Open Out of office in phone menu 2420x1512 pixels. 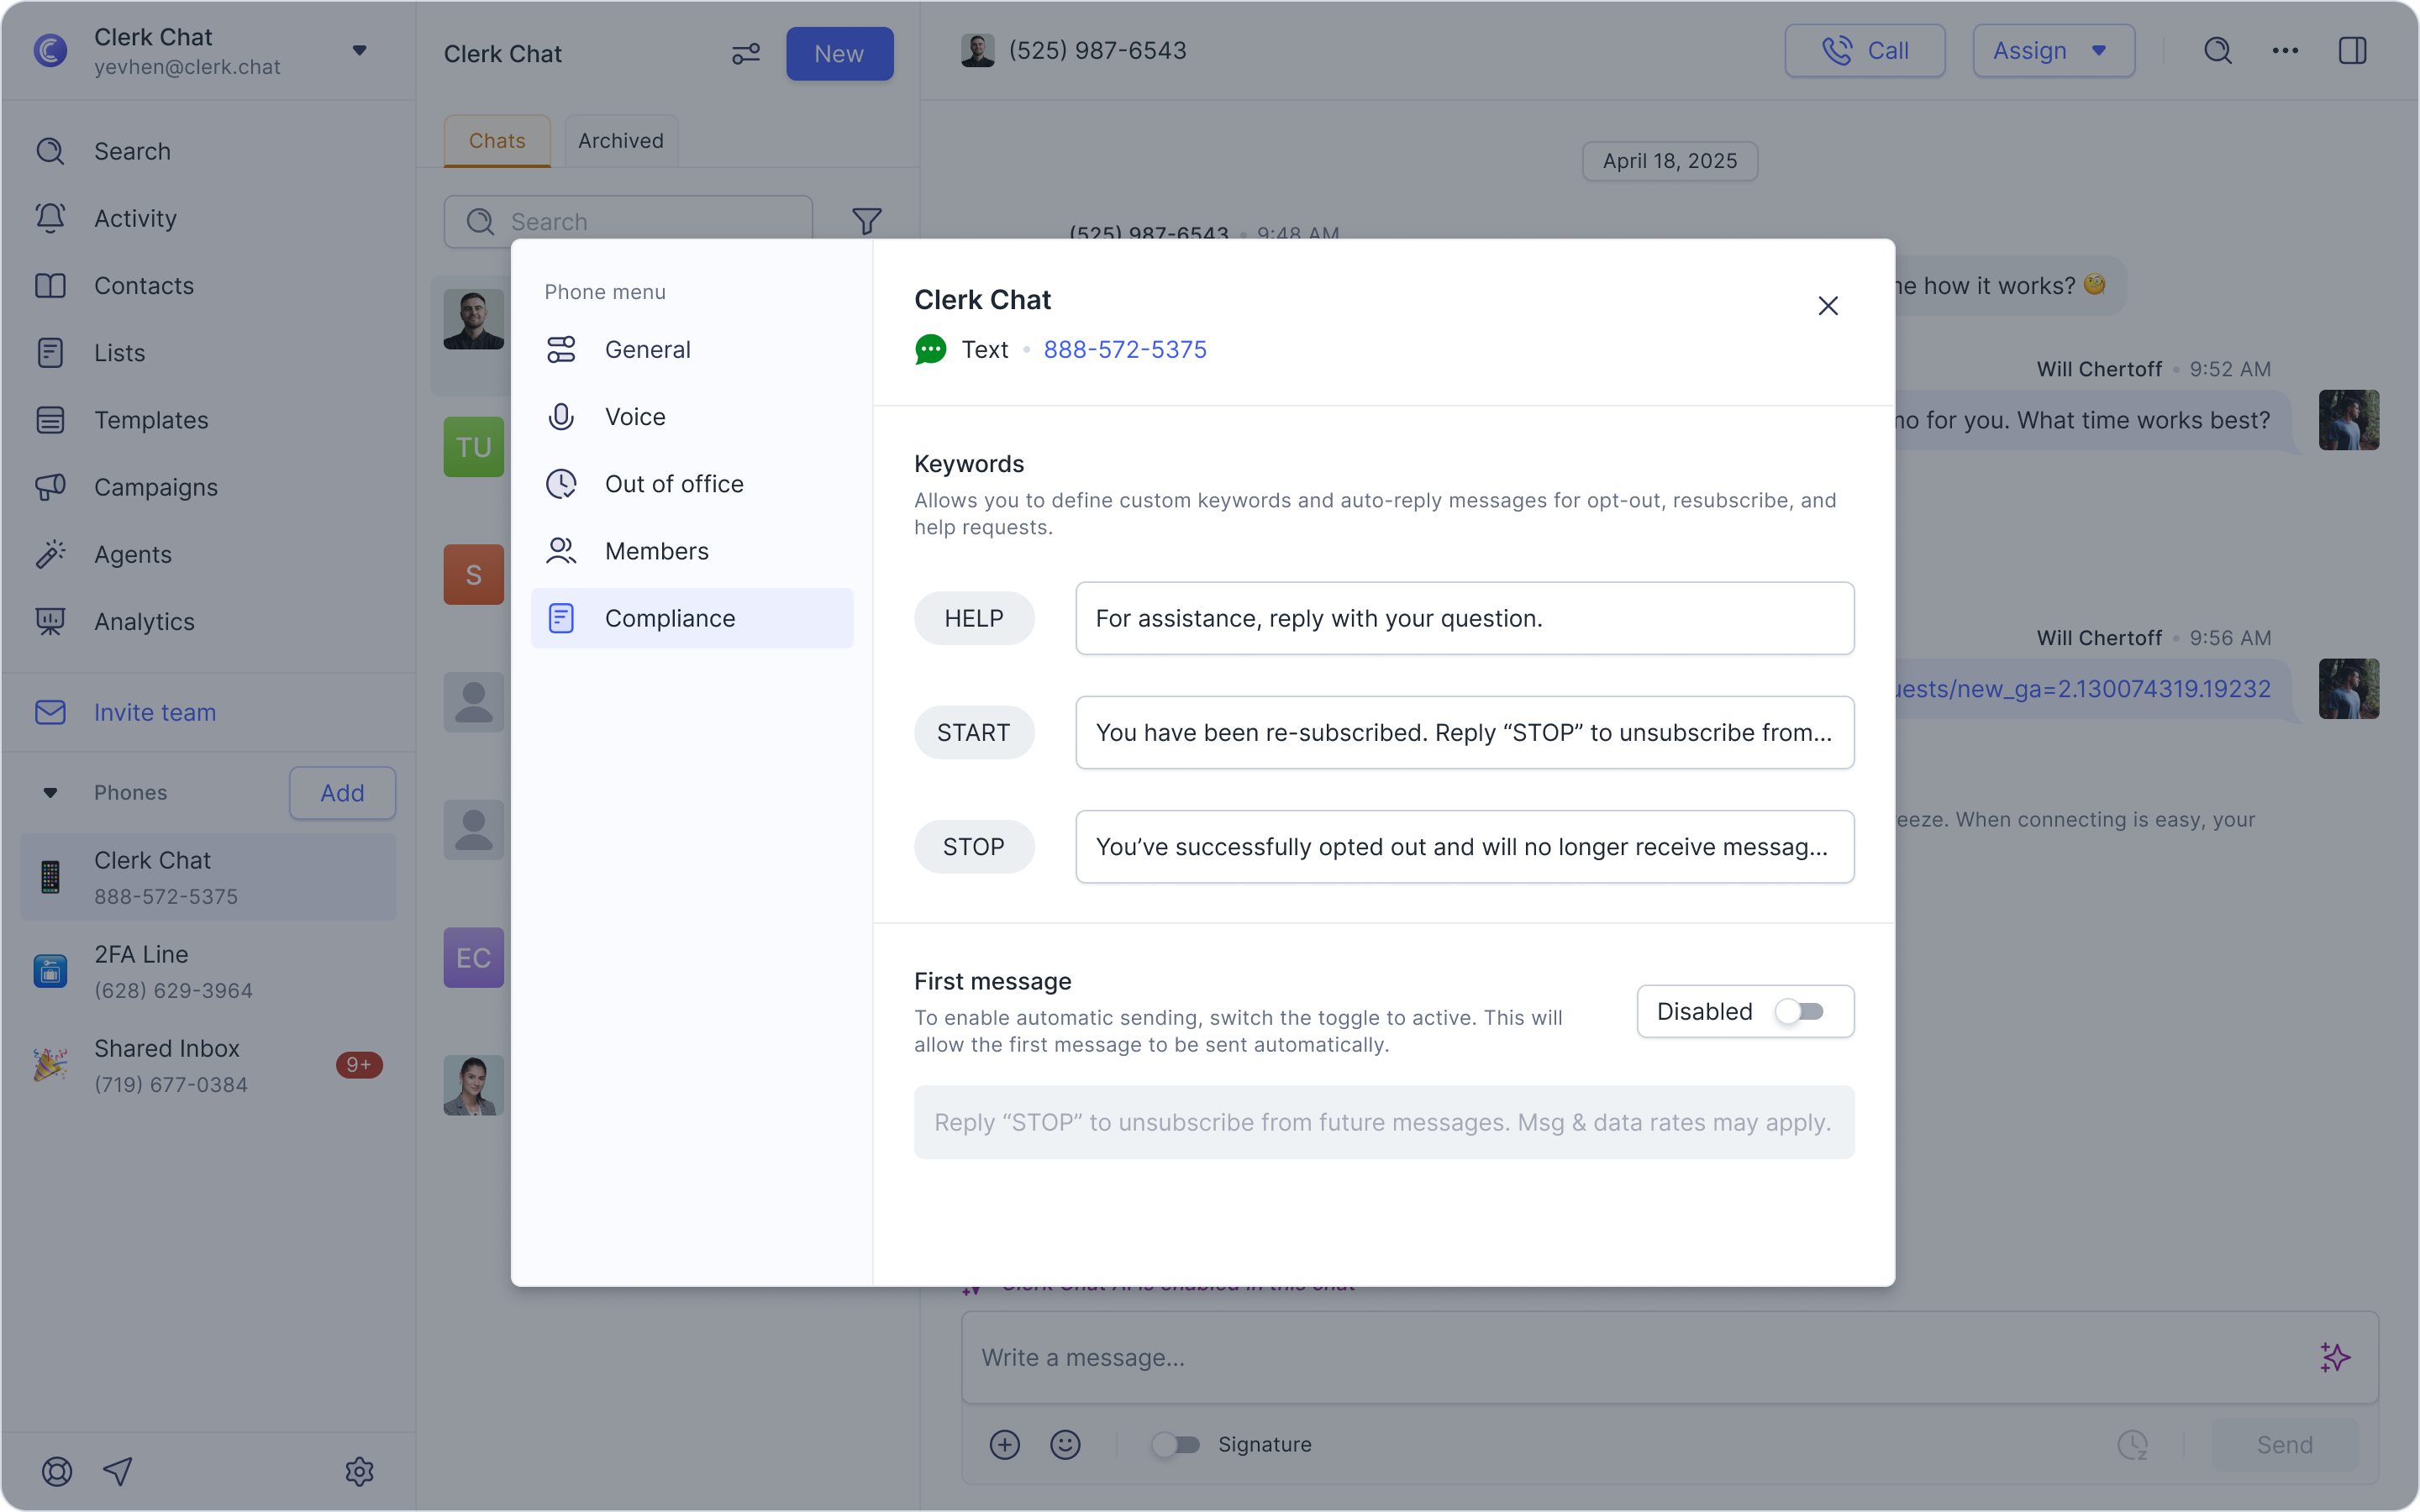point(673,484)
